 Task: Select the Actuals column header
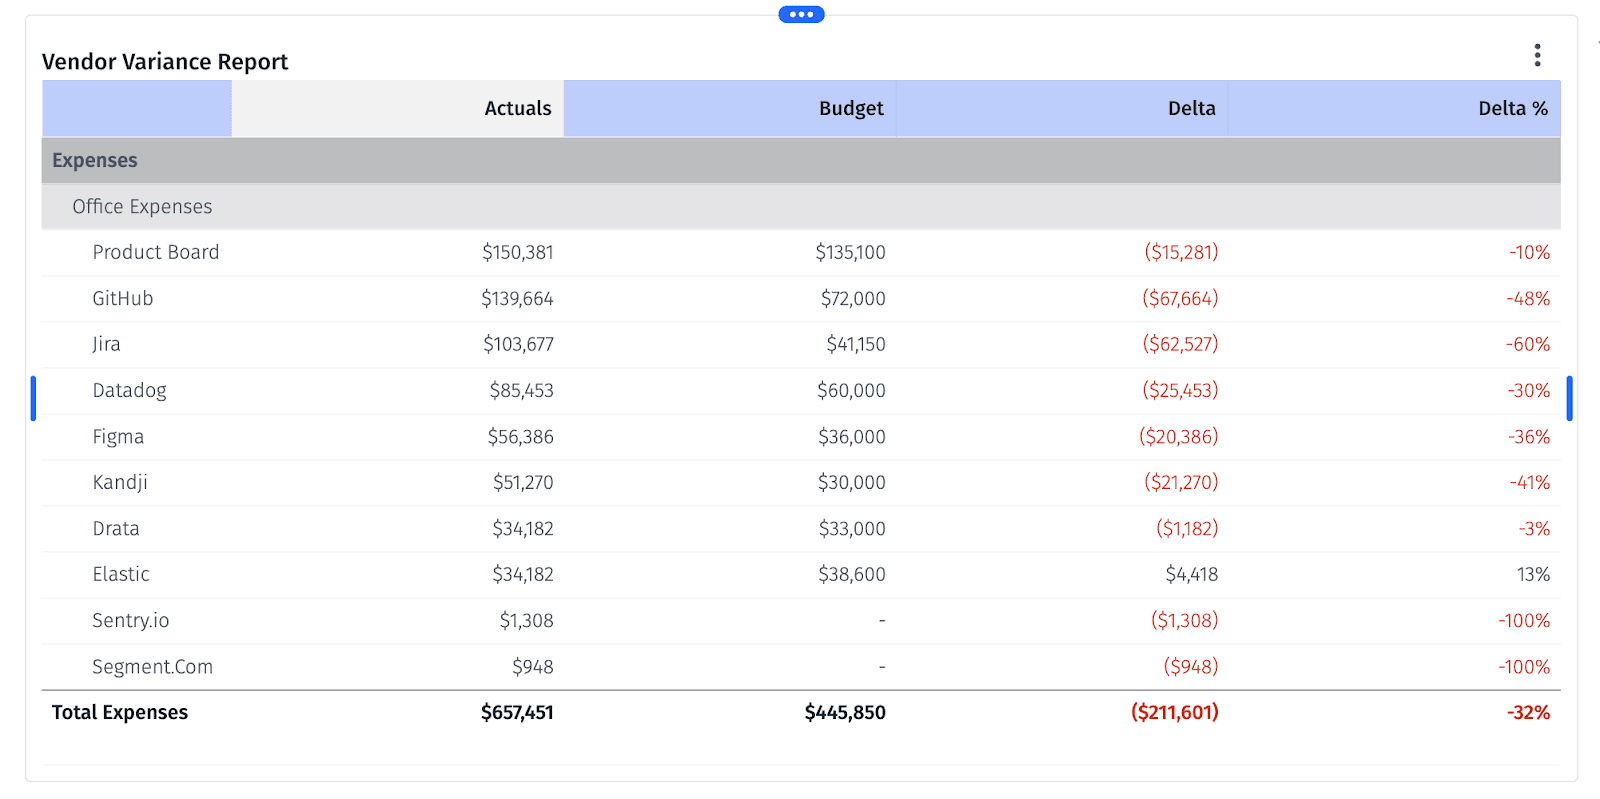(398, 108)
